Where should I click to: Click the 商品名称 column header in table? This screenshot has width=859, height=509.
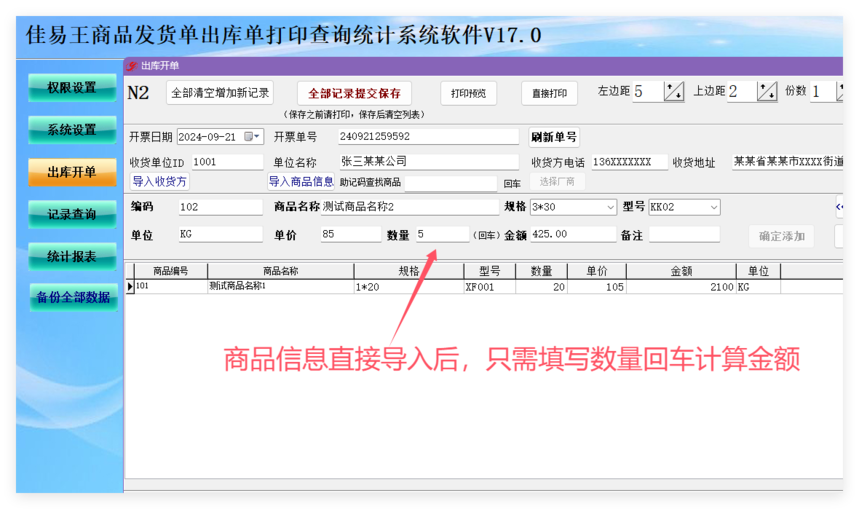(x=280, y=271)
